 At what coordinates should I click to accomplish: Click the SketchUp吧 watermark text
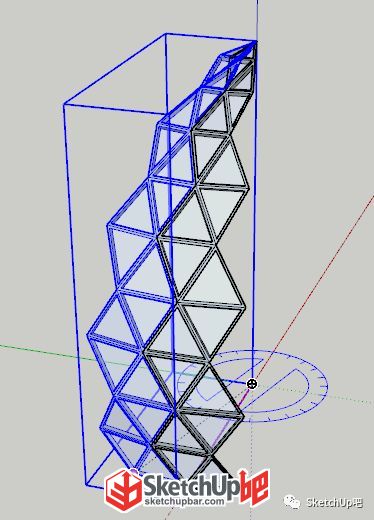(334, 502)
